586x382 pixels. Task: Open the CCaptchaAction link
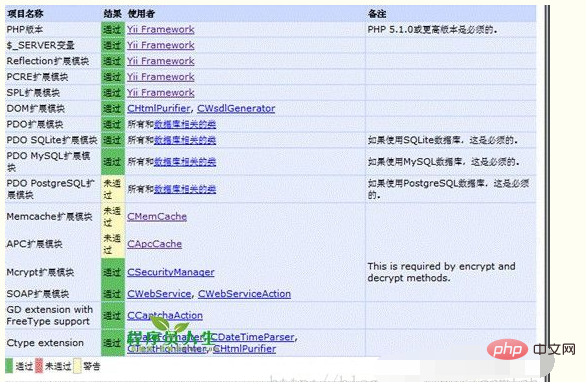[x=165, y=315]
